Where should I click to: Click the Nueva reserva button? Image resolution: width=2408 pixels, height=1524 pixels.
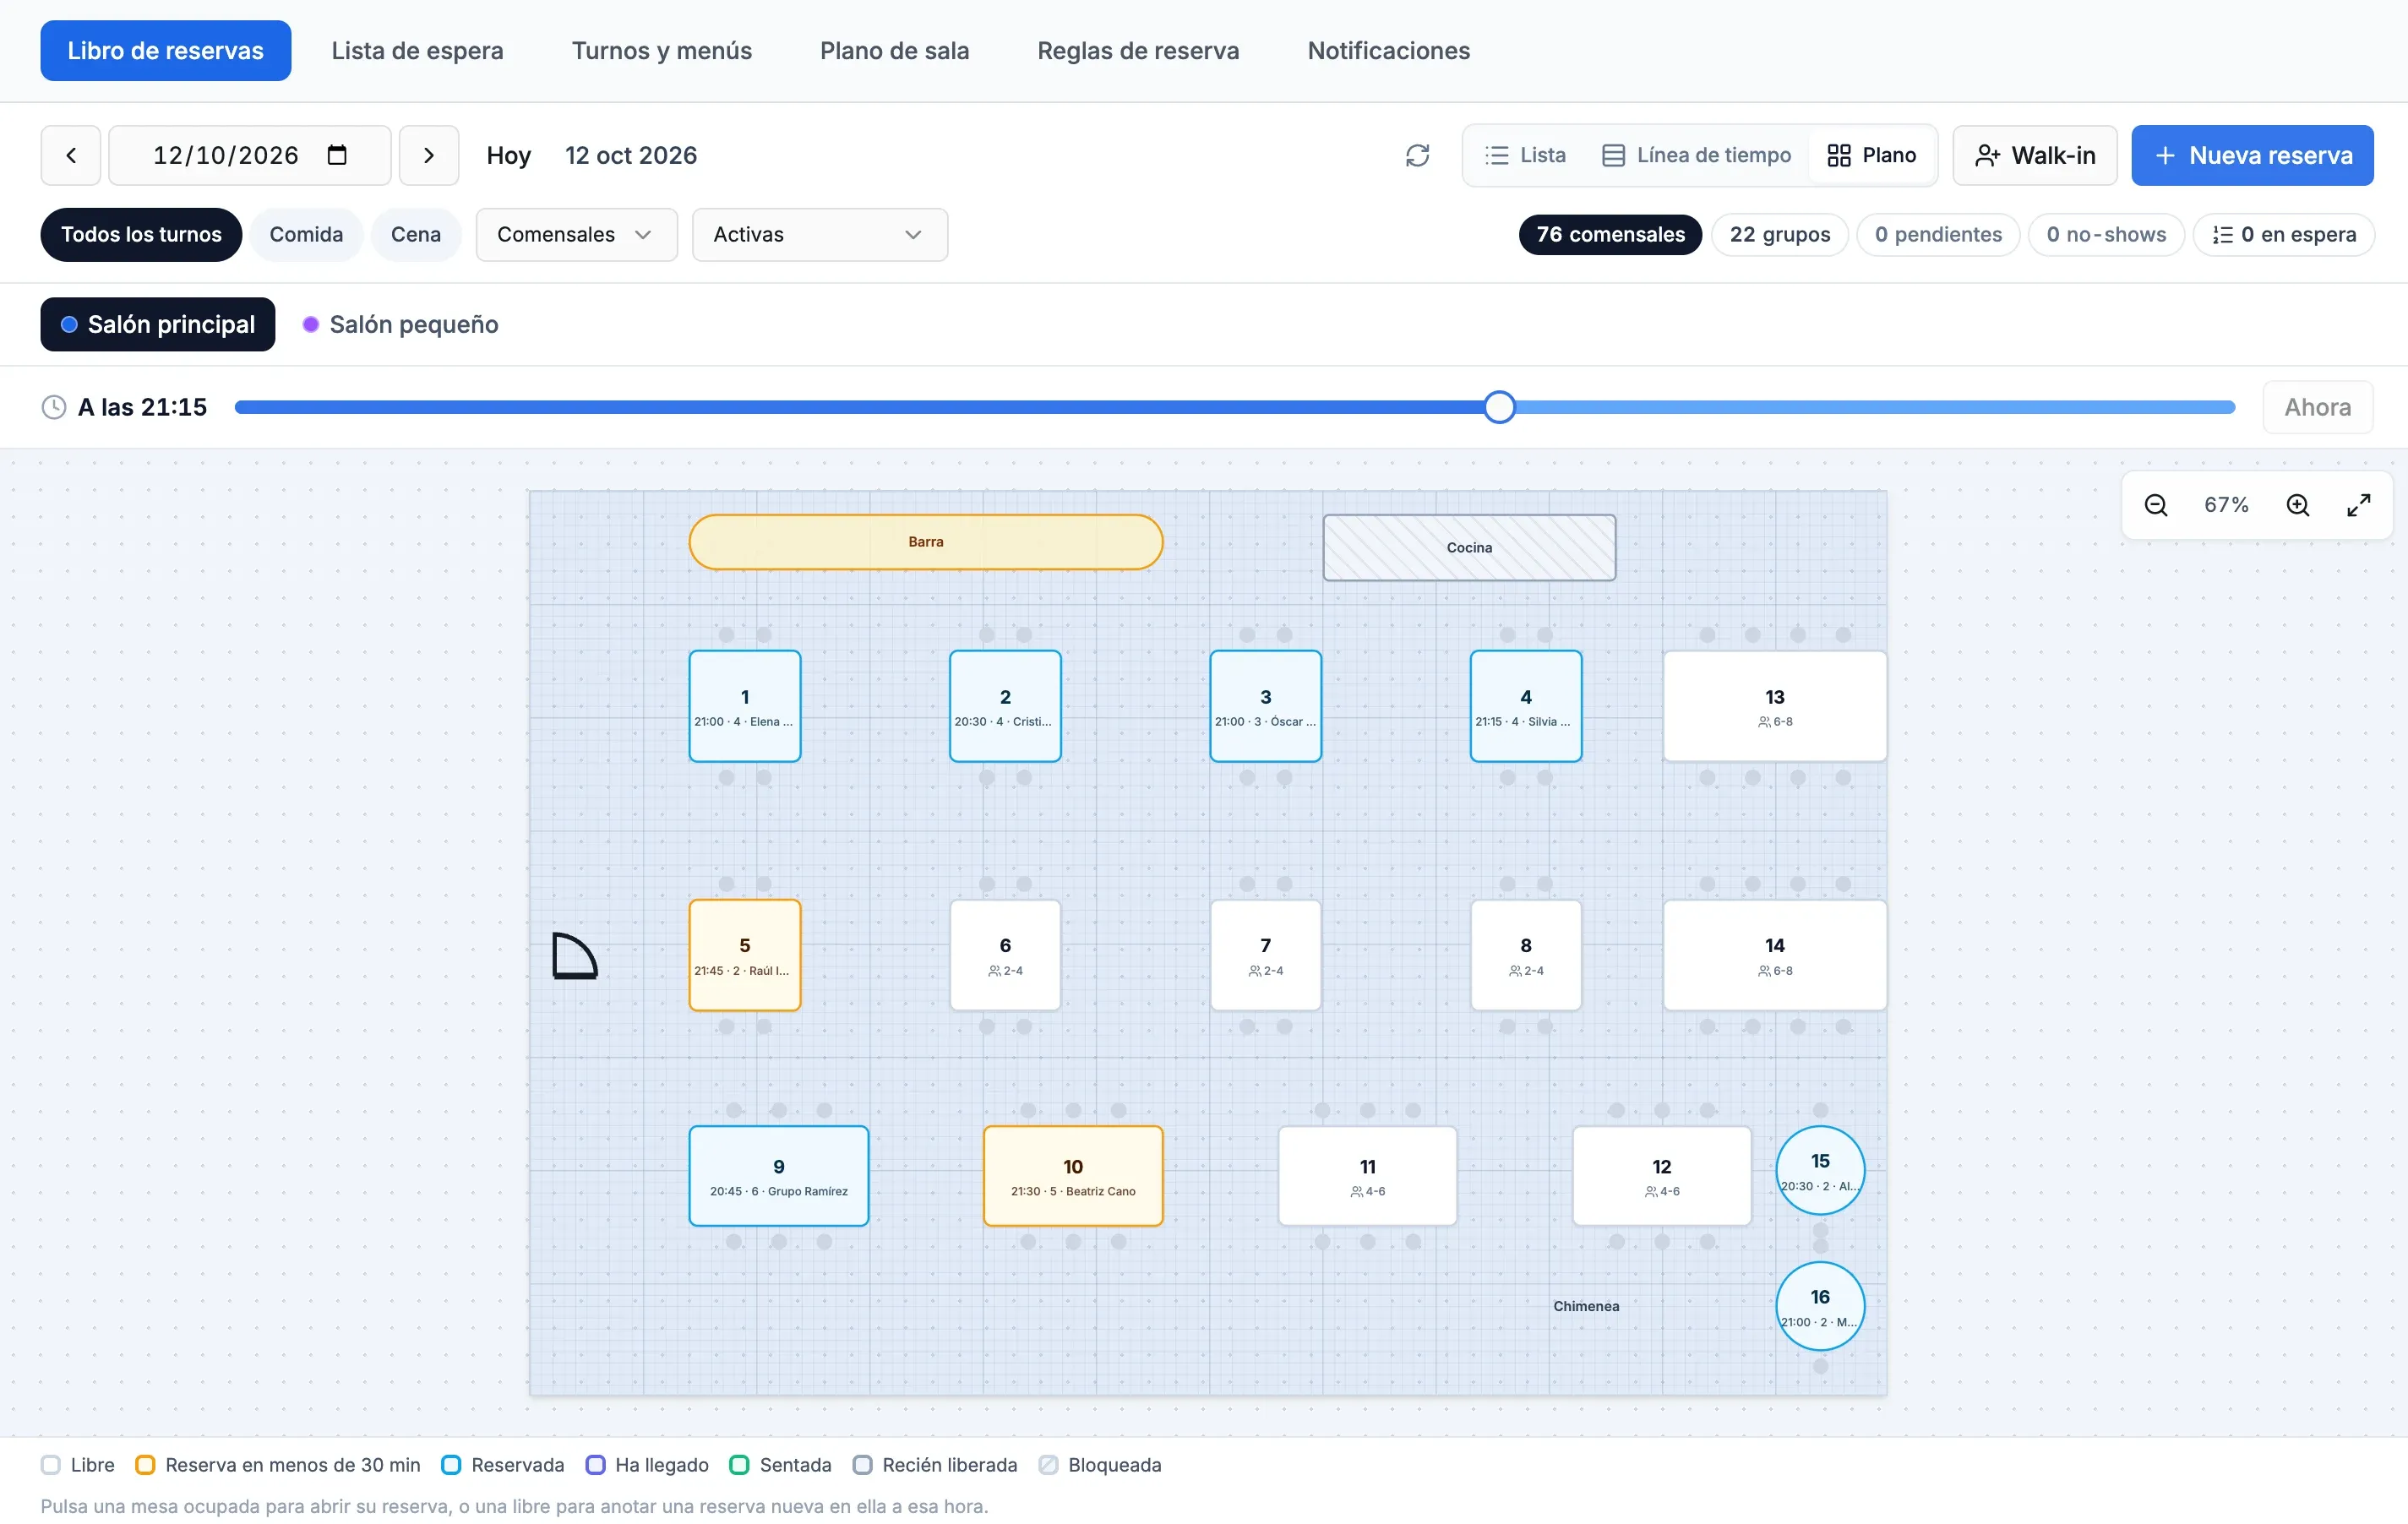2252,155
